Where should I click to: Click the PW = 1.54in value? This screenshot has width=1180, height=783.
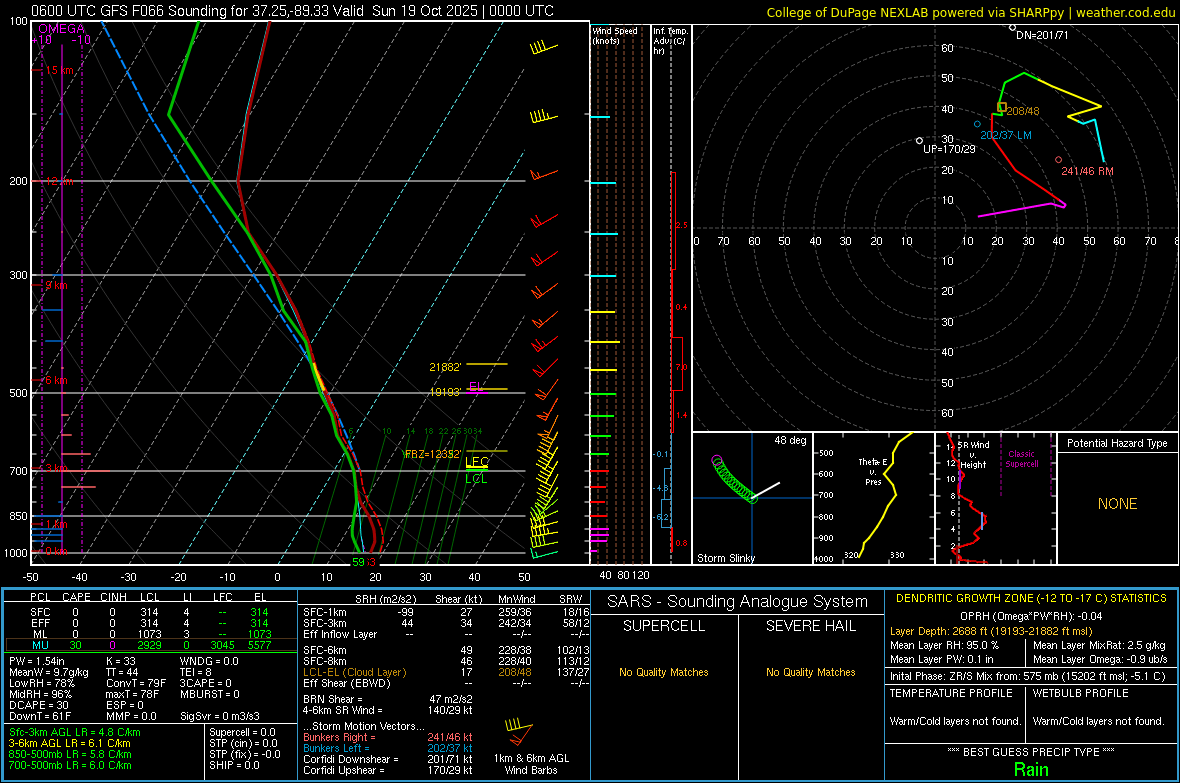[x=38, y=661]
